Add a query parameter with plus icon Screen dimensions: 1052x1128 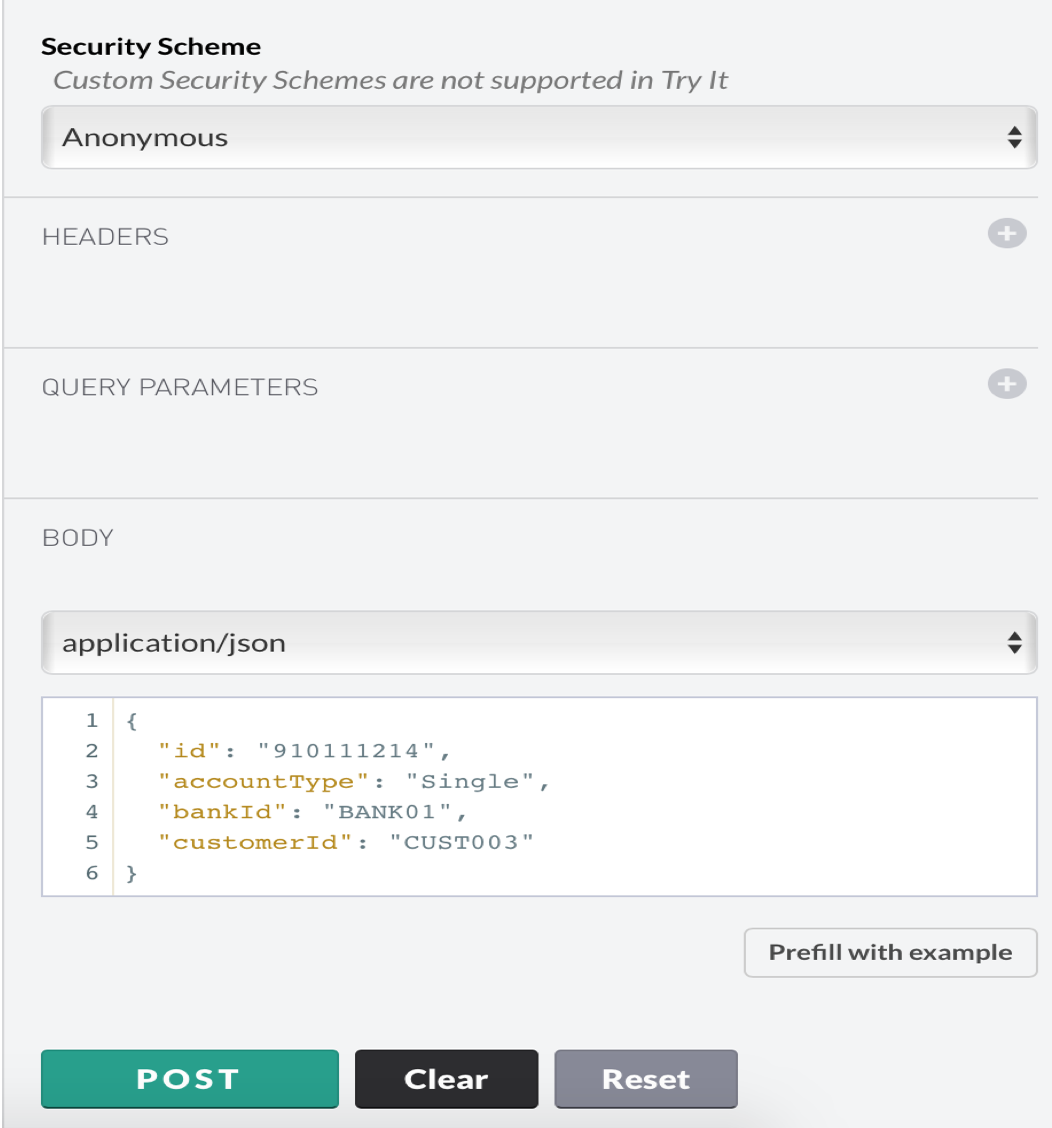[x=1007, y=384]
